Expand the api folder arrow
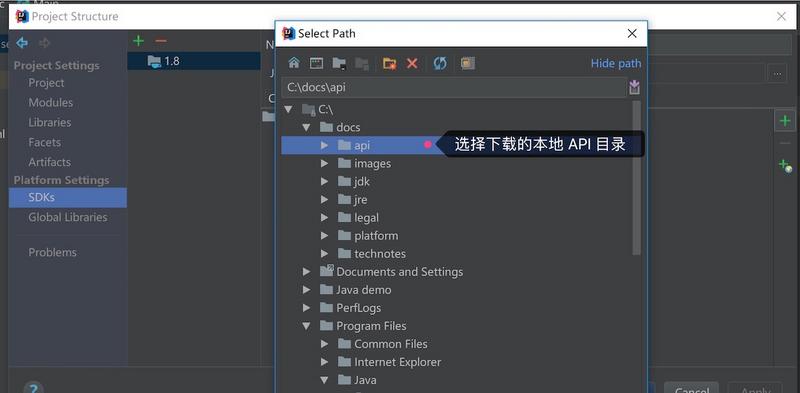The width and height of the screenshot is (800, 393). point(324,145)
